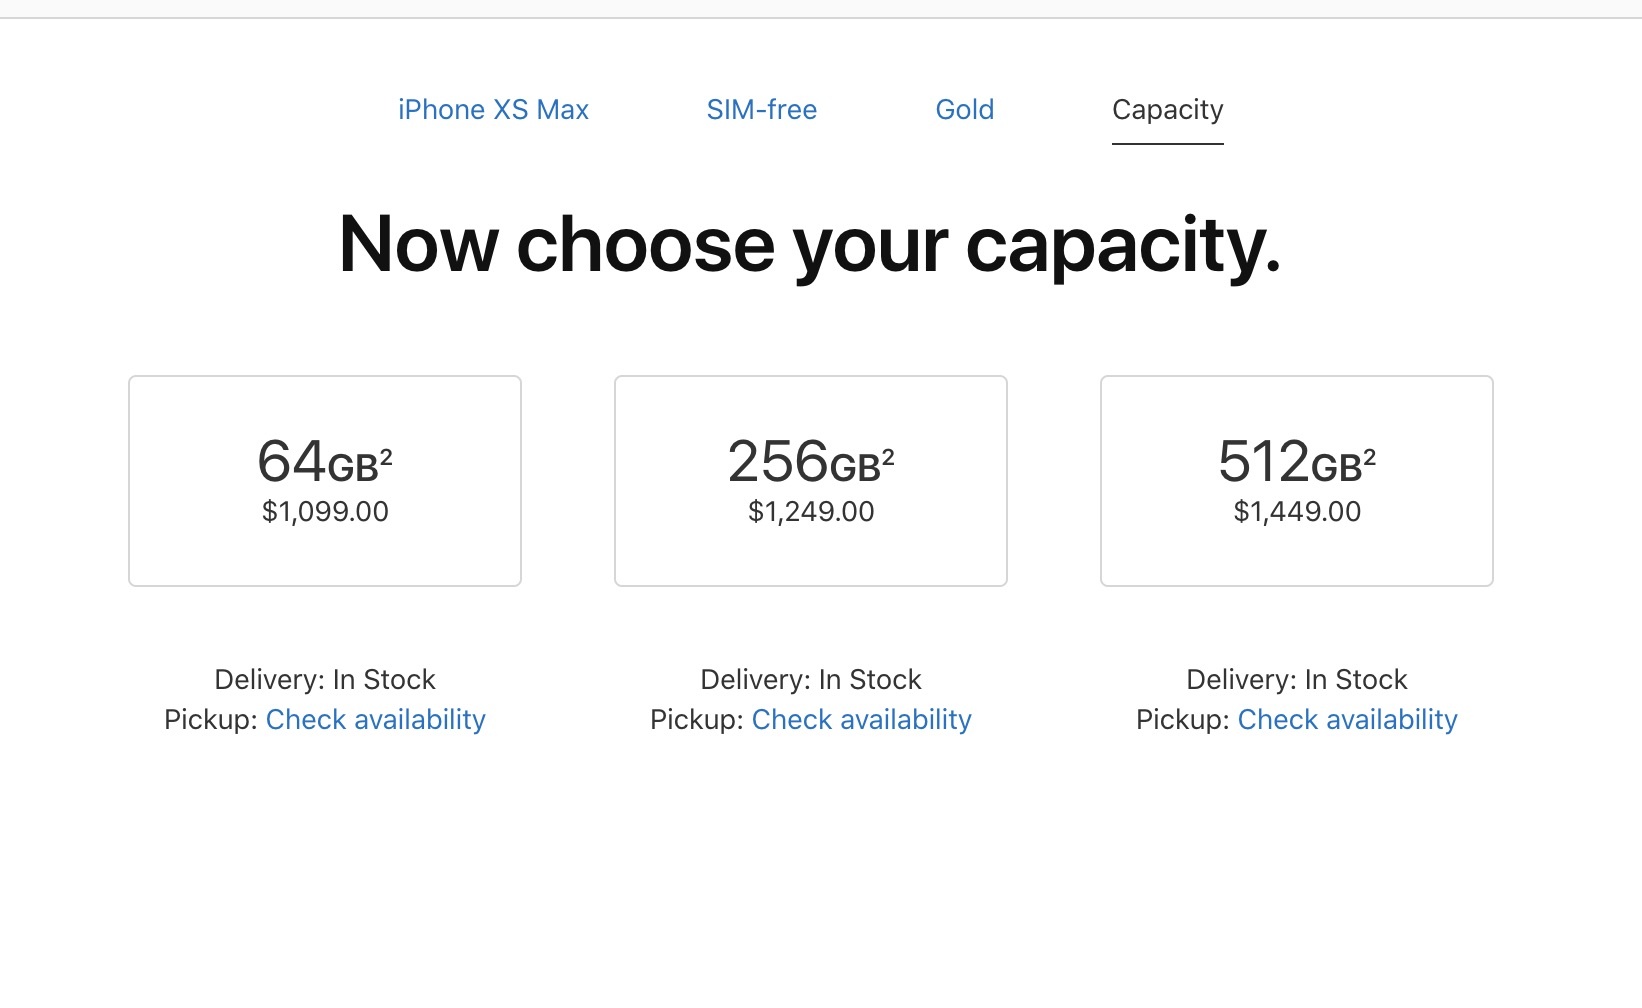Check pickup availability for the 256GB model
The height and width of the screenshot is (1008, 1642).
pos(861,720)
